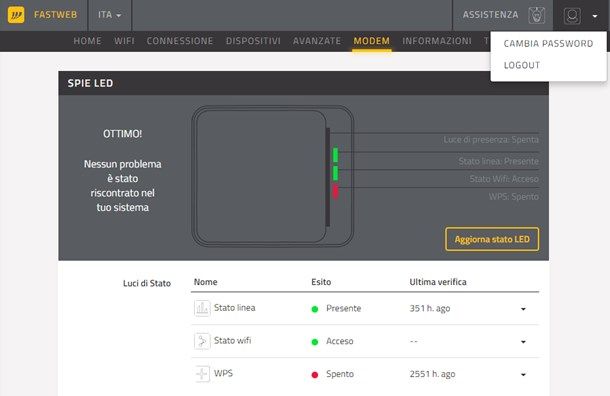Go to the HOME tab

[x=88, y=41]
